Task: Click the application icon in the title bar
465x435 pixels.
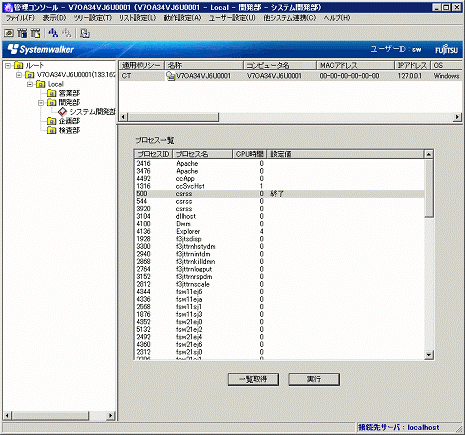Action: pos(8,7)
